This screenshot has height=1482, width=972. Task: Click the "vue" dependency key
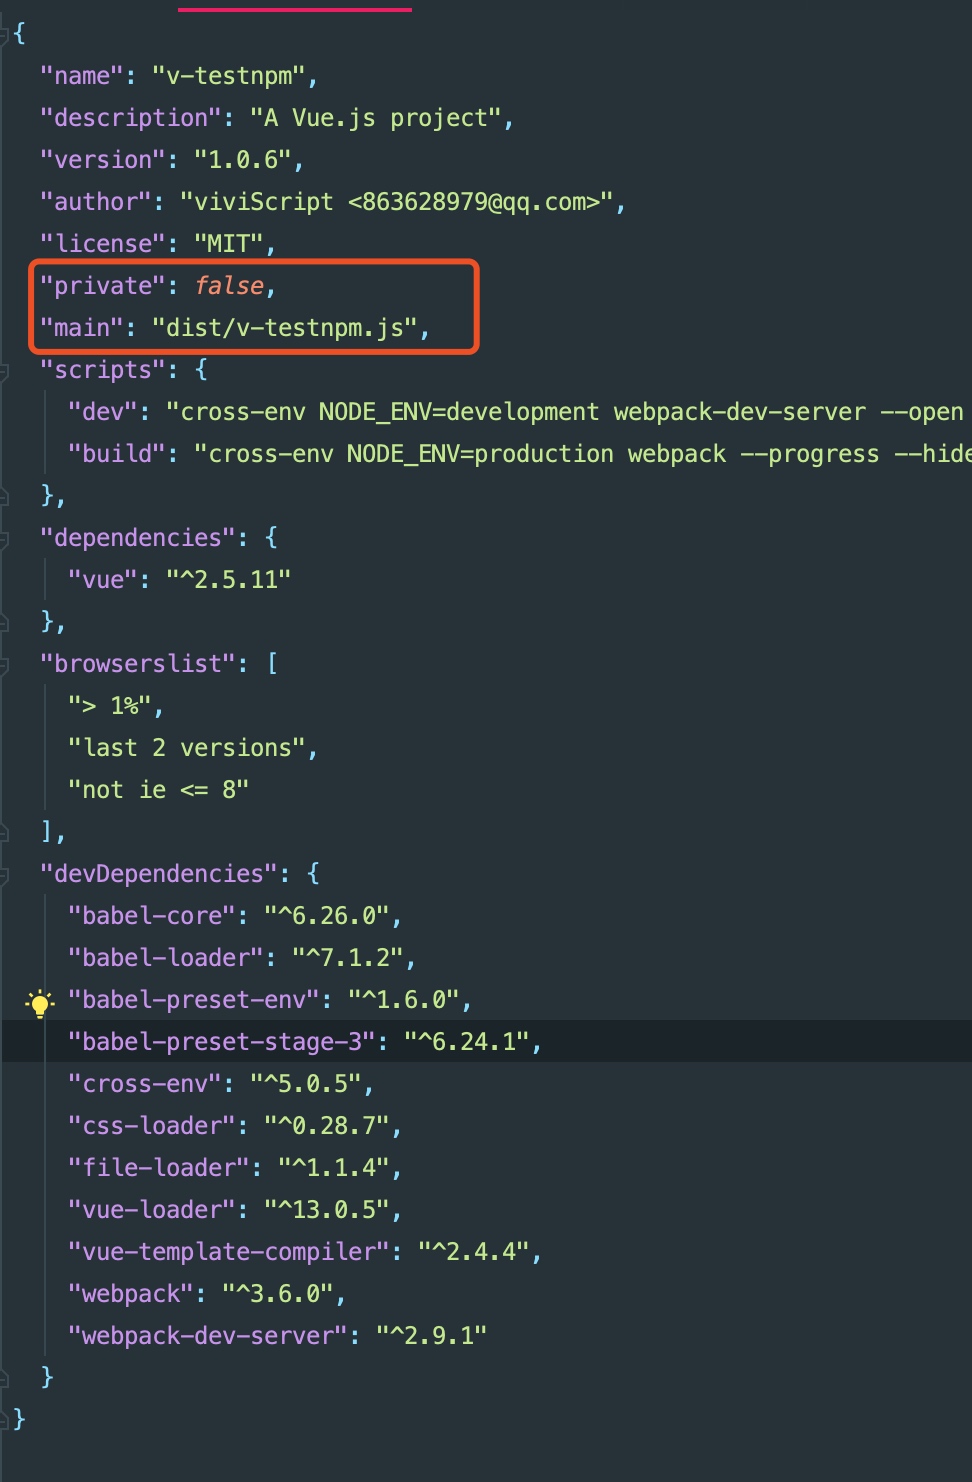[x=103, y=580]
